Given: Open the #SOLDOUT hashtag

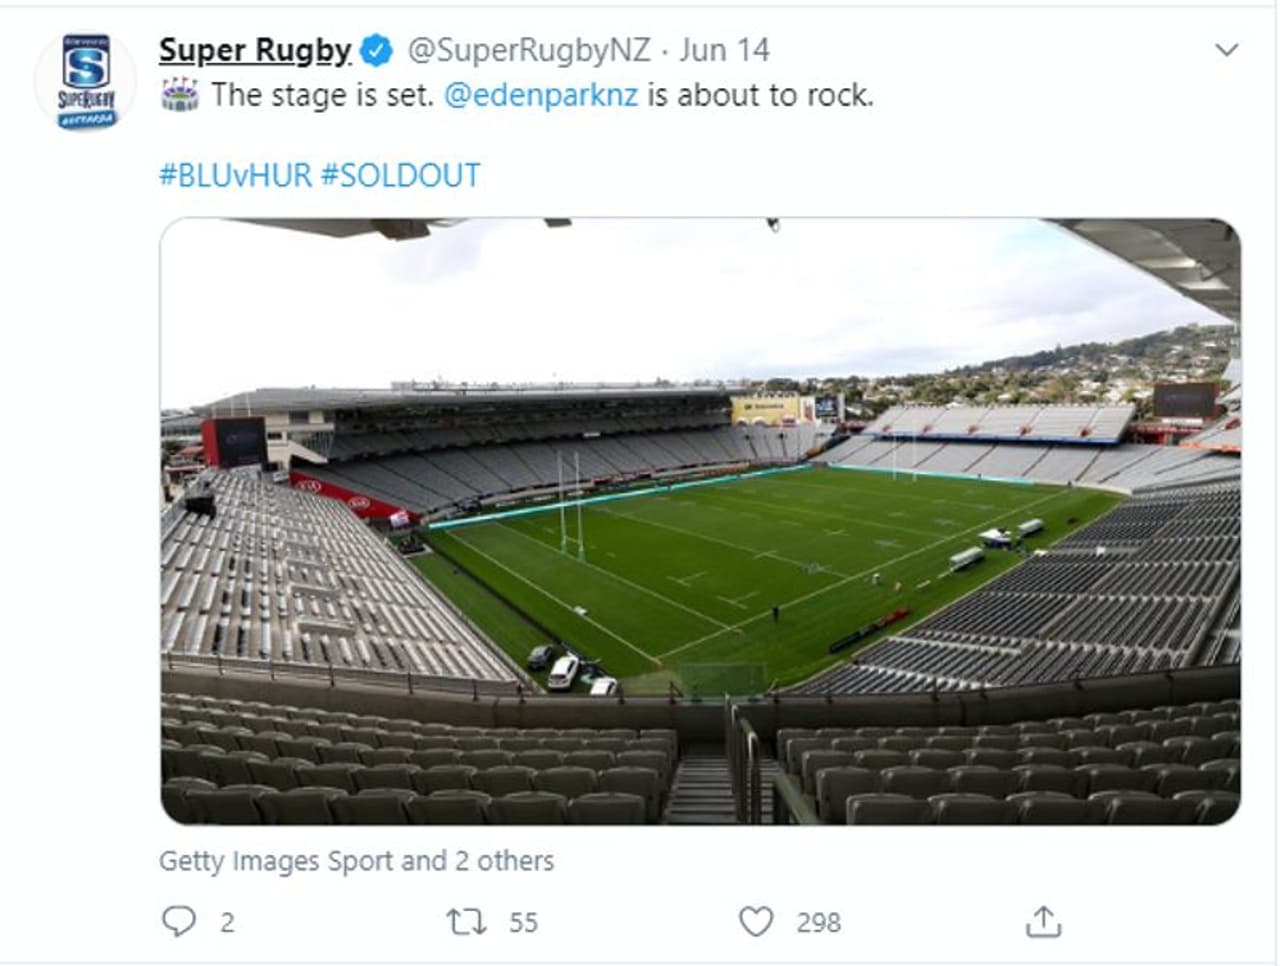Looking at the screenshot, I should click(x=400, y=175).
